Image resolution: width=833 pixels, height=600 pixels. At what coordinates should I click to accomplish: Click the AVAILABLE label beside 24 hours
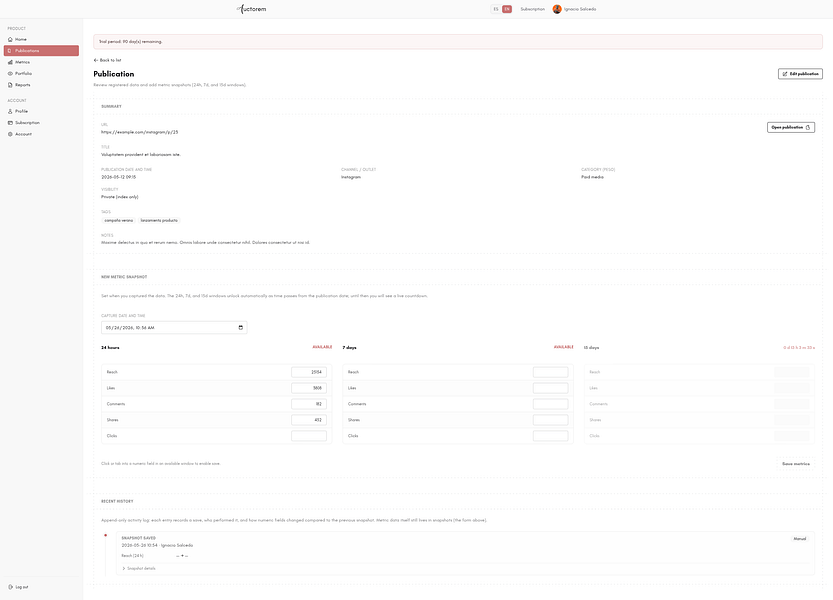322,347
